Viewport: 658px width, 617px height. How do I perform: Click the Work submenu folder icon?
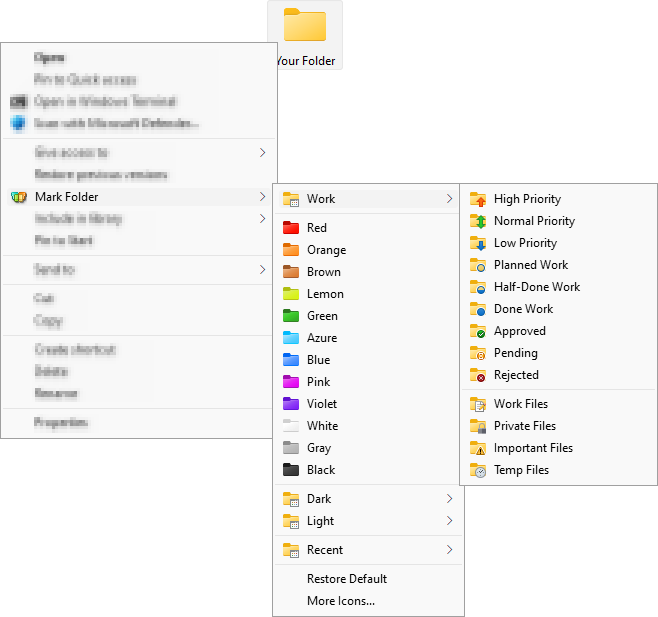click(291, 199)
